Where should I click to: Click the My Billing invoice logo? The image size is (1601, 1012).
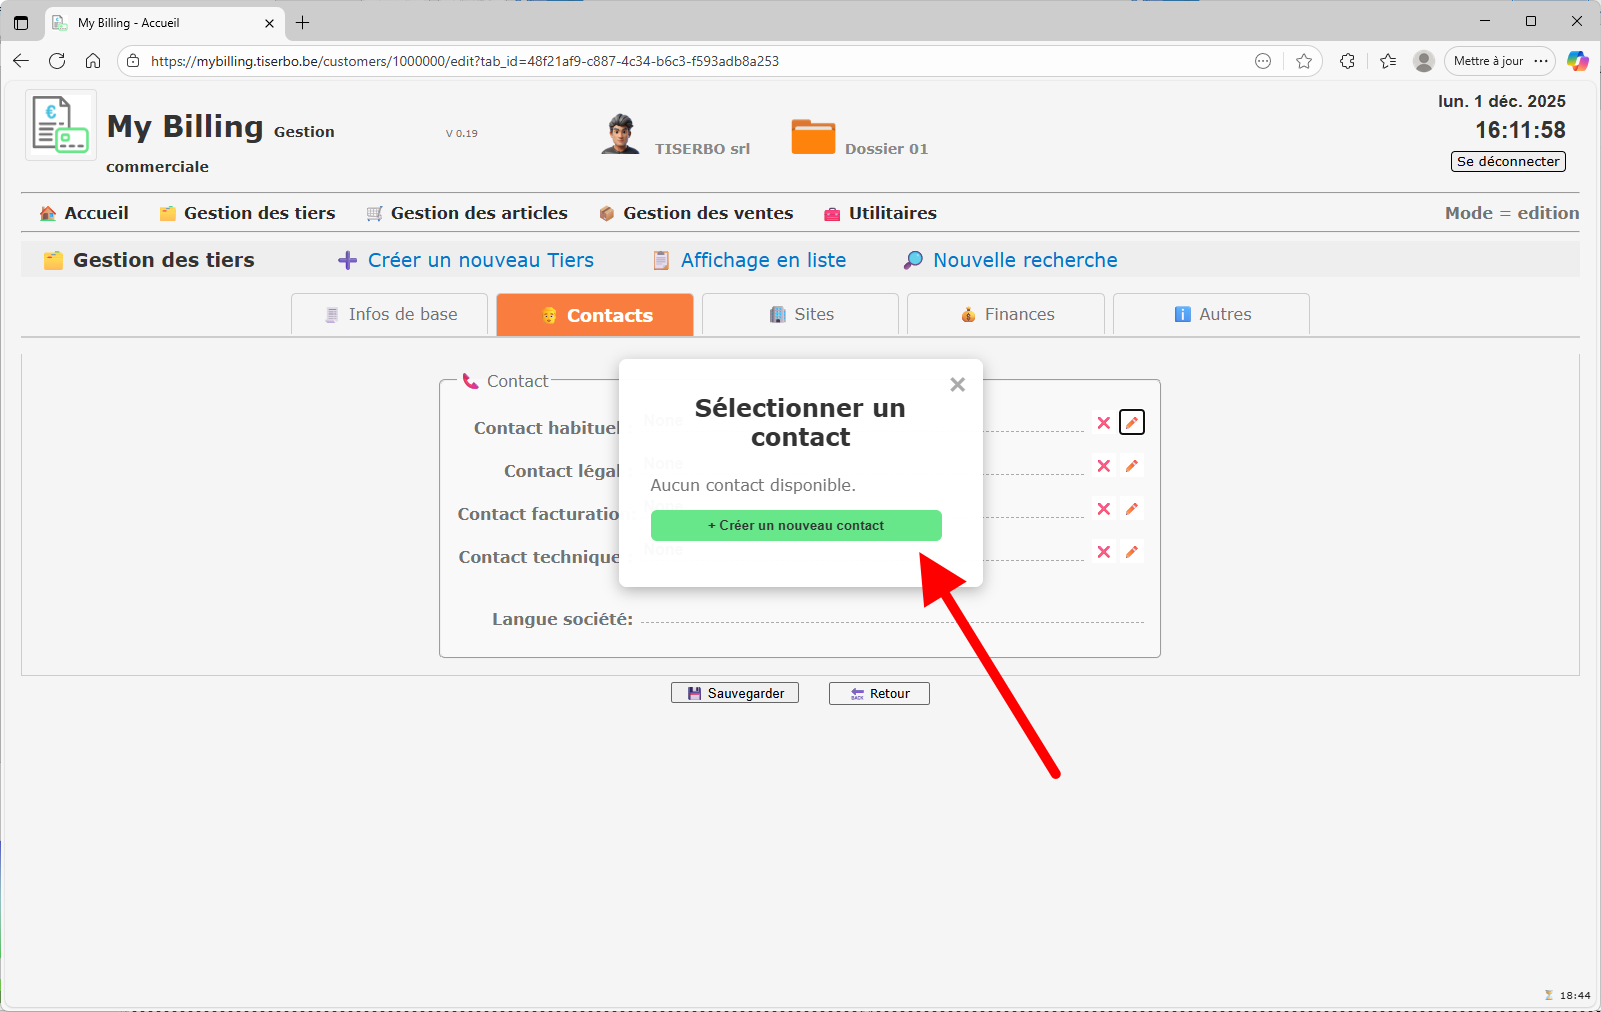[x=59, y=124]
